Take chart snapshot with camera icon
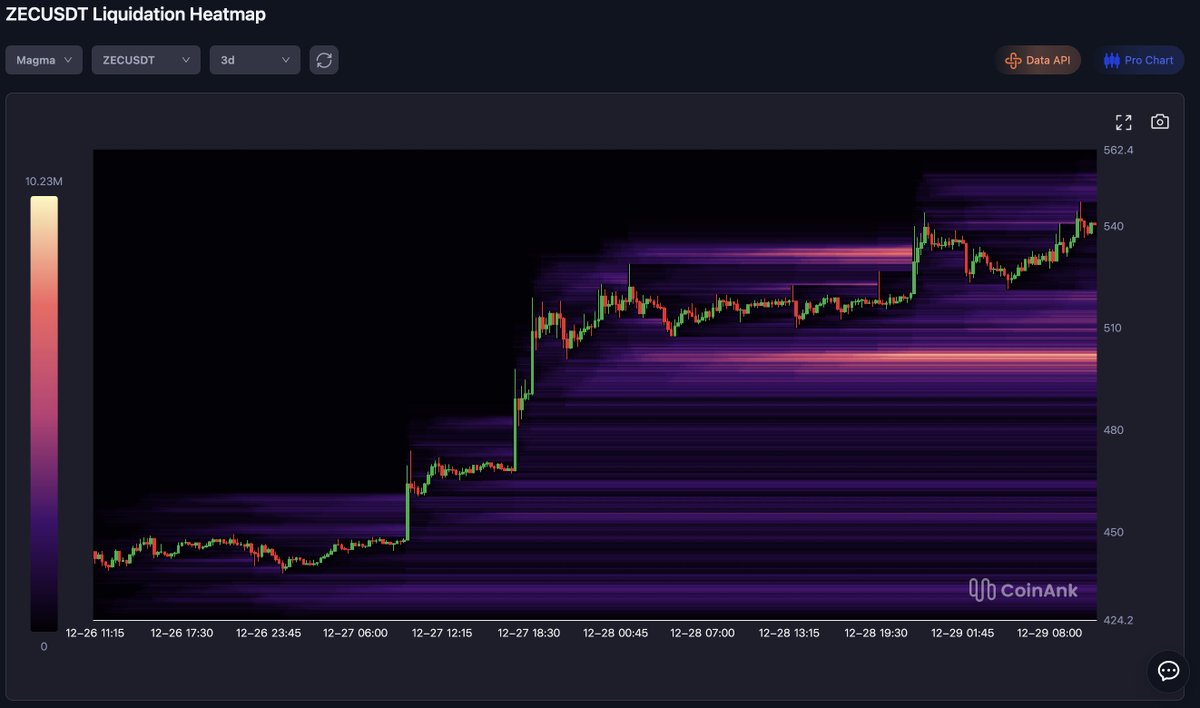Viewport: 1200px width, 708px height. tap(1160, 122)
